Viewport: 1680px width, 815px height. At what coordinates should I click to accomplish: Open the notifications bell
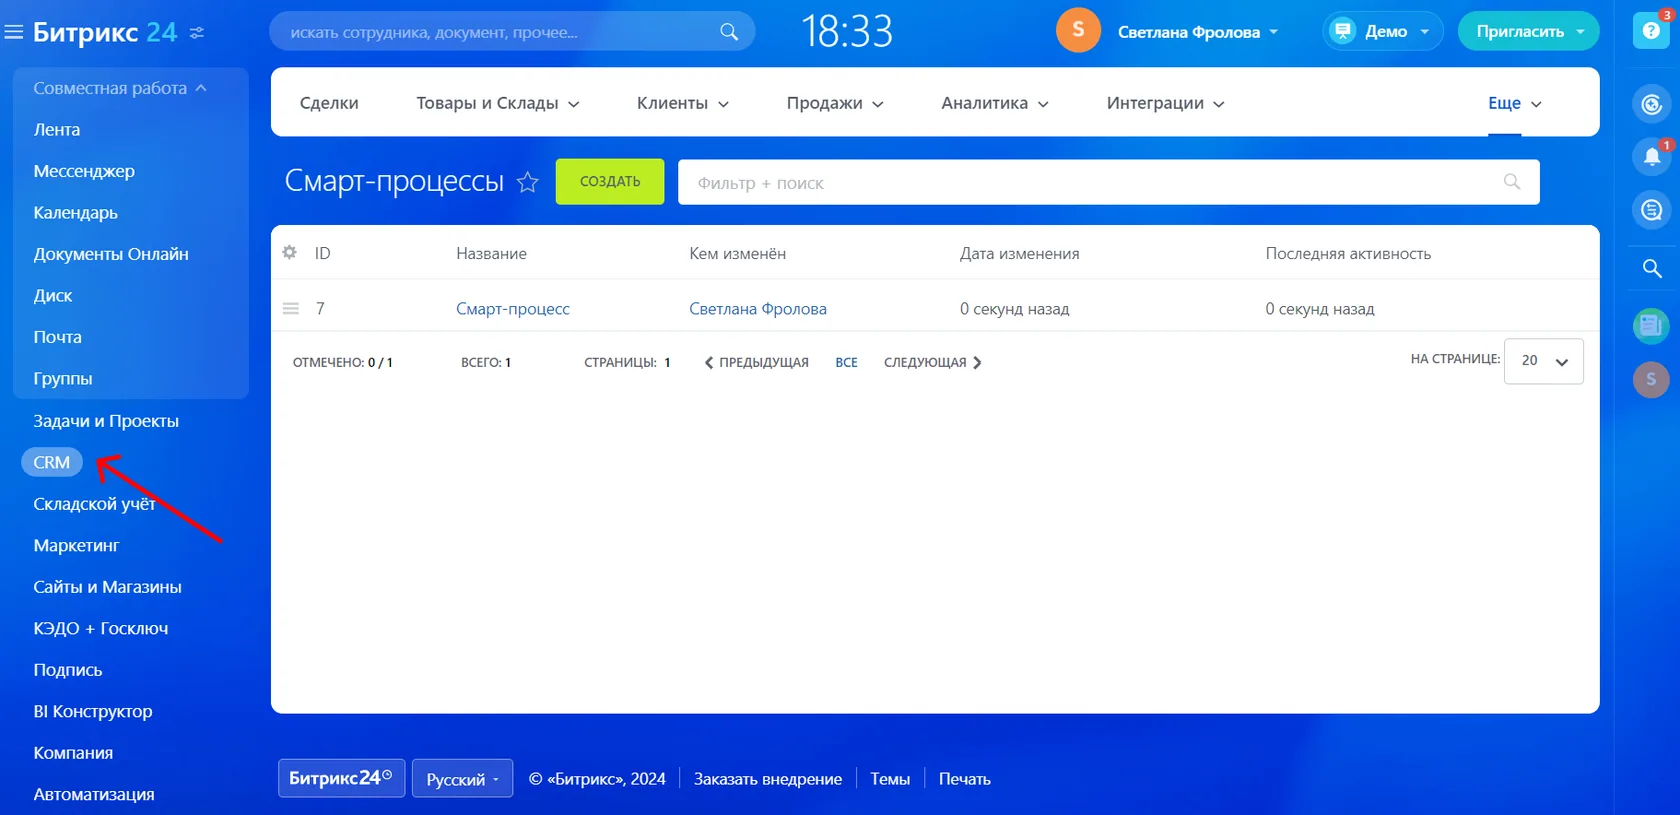click(1652, 157)
